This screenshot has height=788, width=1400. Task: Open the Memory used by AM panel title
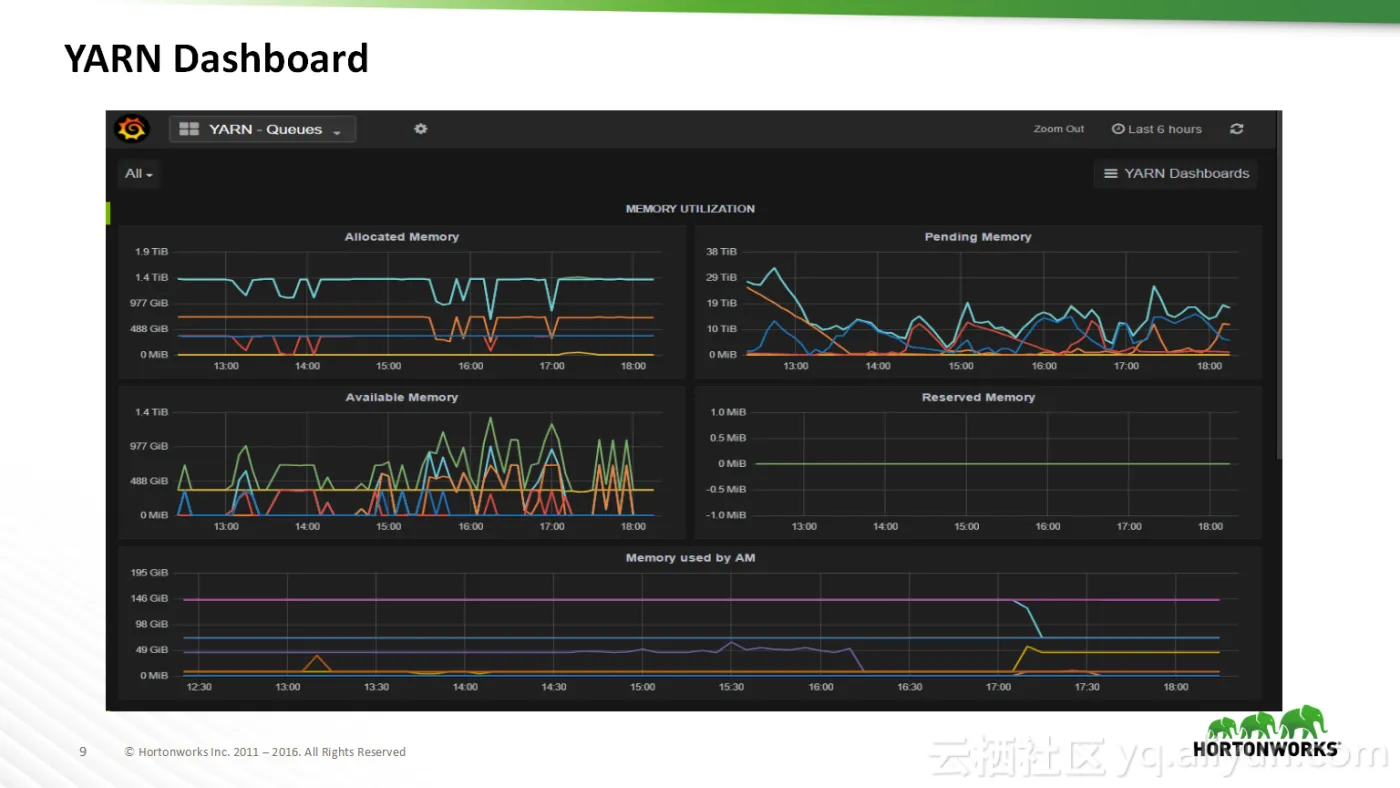point(690,558)
